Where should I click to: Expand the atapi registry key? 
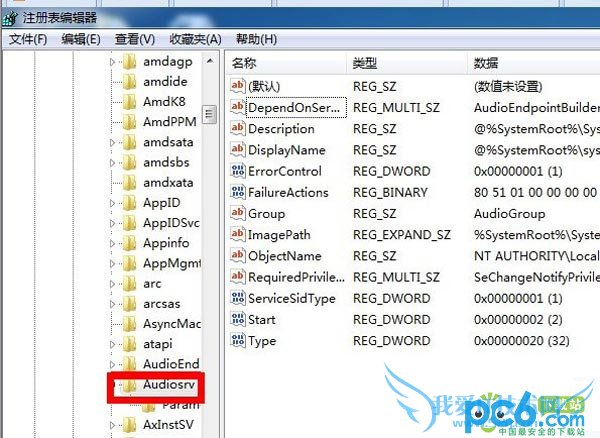tap(112, 344)
